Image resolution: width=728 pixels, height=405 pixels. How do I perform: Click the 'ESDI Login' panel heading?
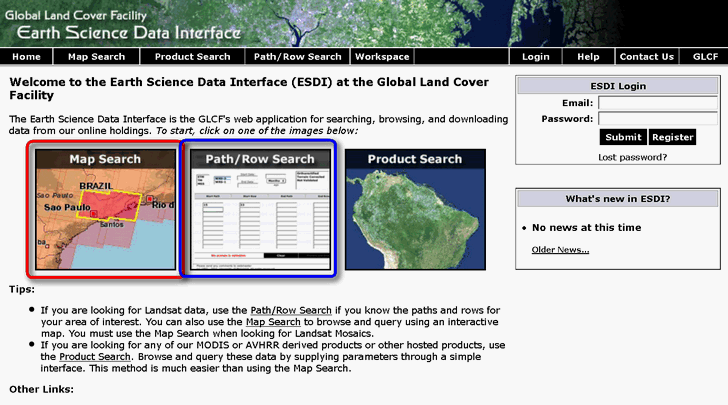click(x=618, y=86)
